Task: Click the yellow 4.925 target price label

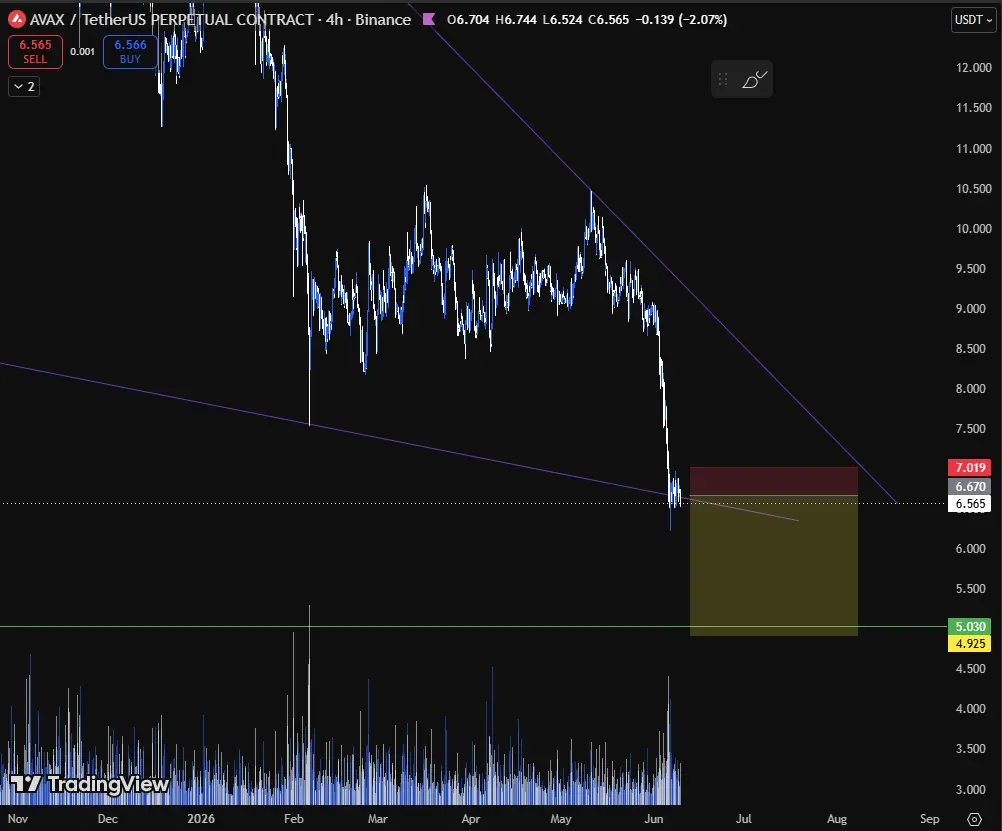Action: [970, 644]
